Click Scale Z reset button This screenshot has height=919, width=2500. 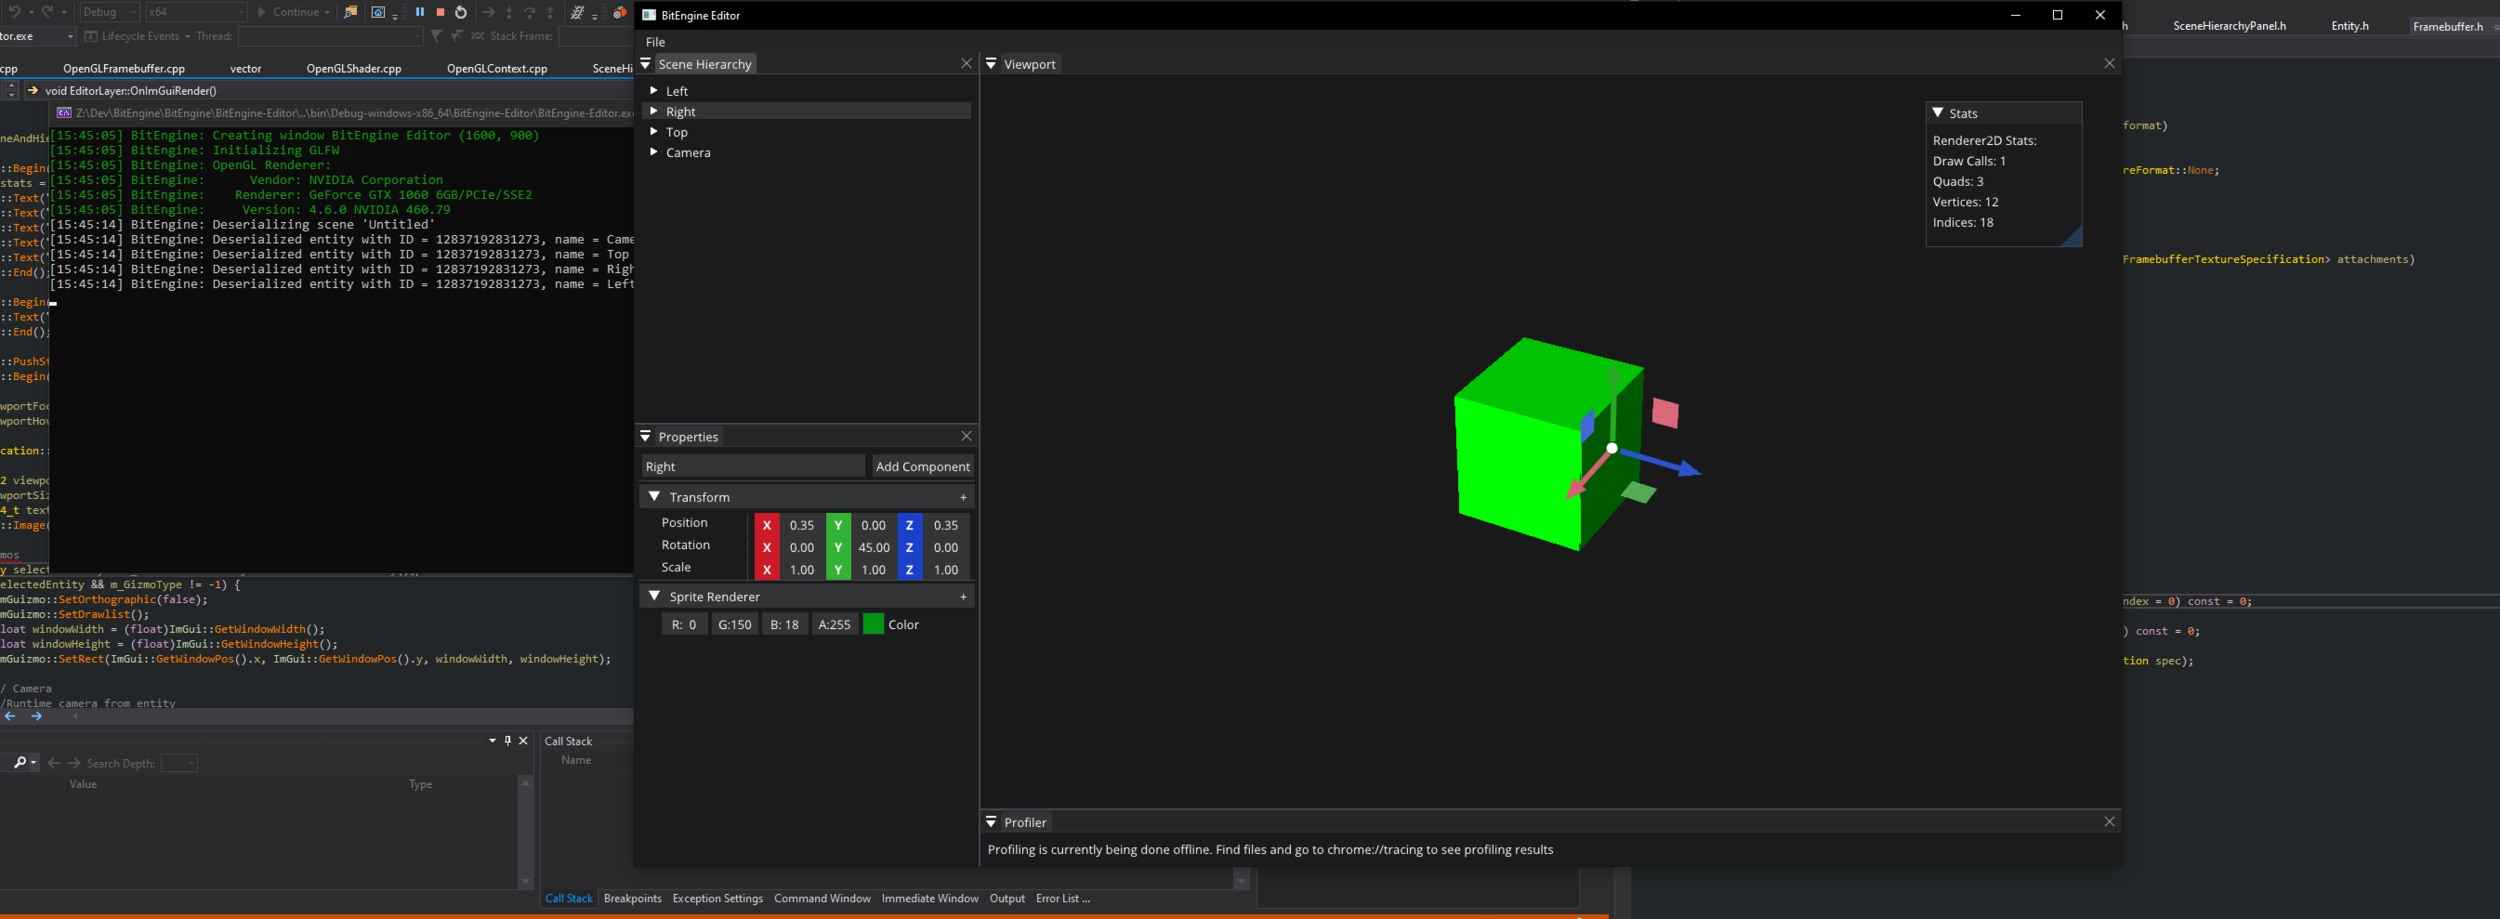(909, 569)
